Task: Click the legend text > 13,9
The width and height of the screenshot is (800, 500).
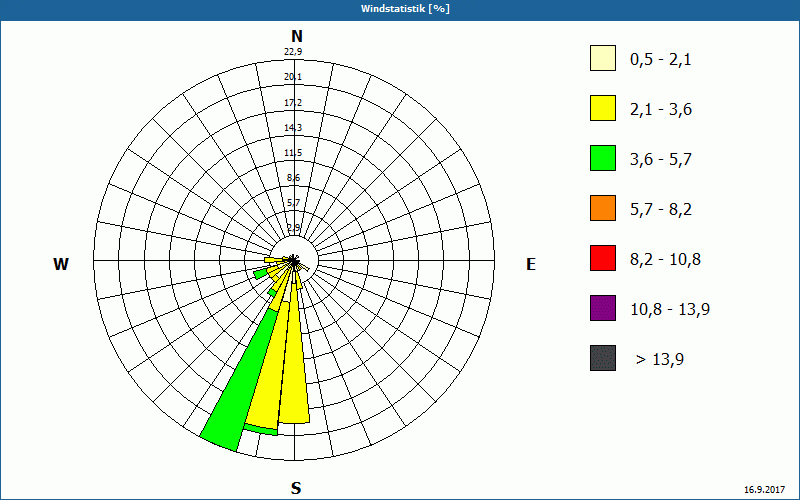Action: click(660, 360)
